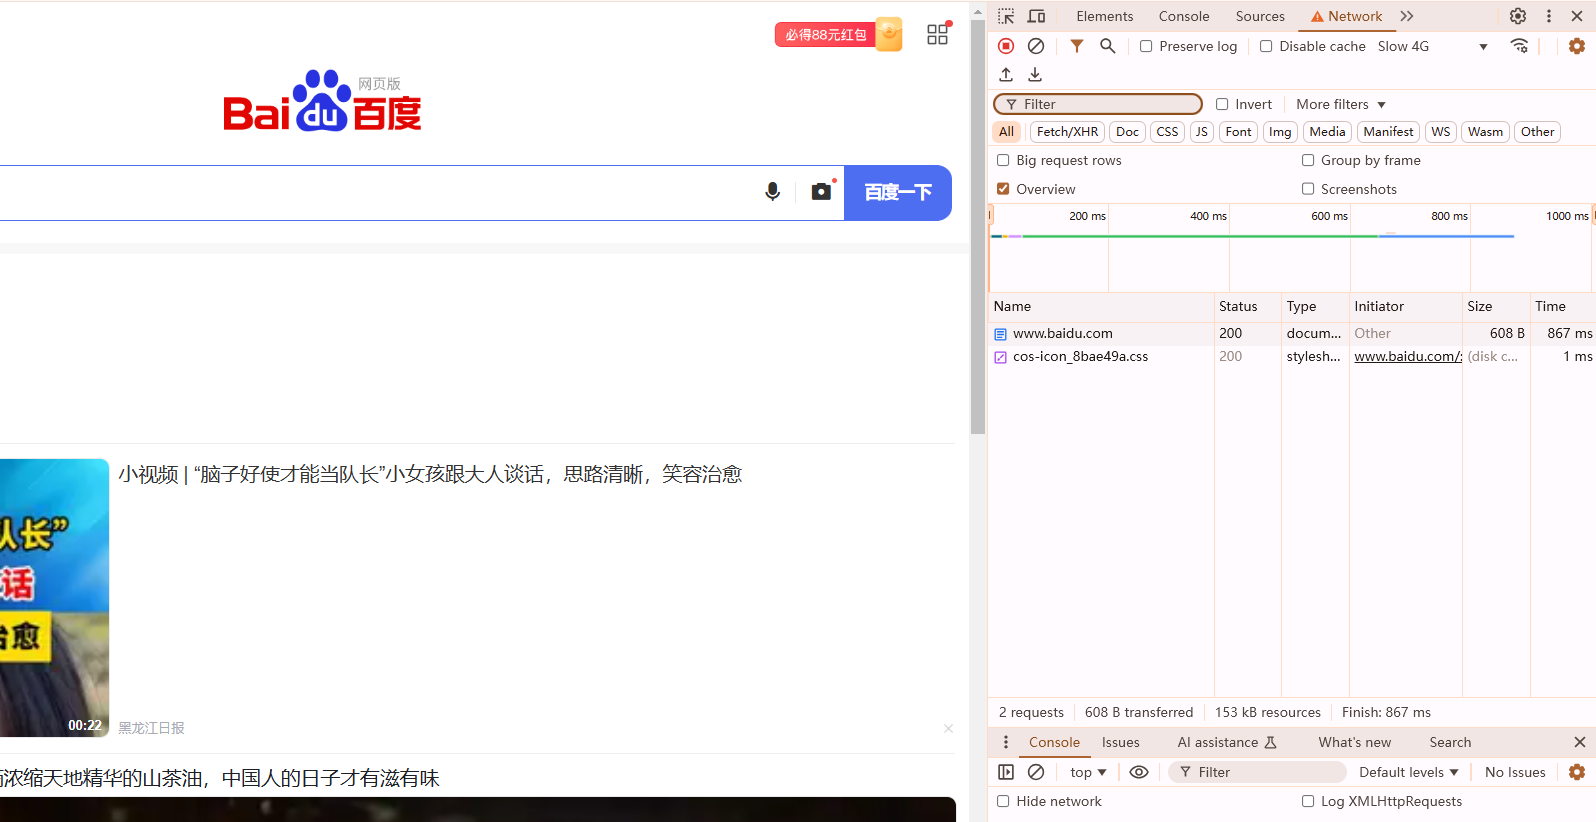
Task: Clear the network log
Action: pos(1036,46)
